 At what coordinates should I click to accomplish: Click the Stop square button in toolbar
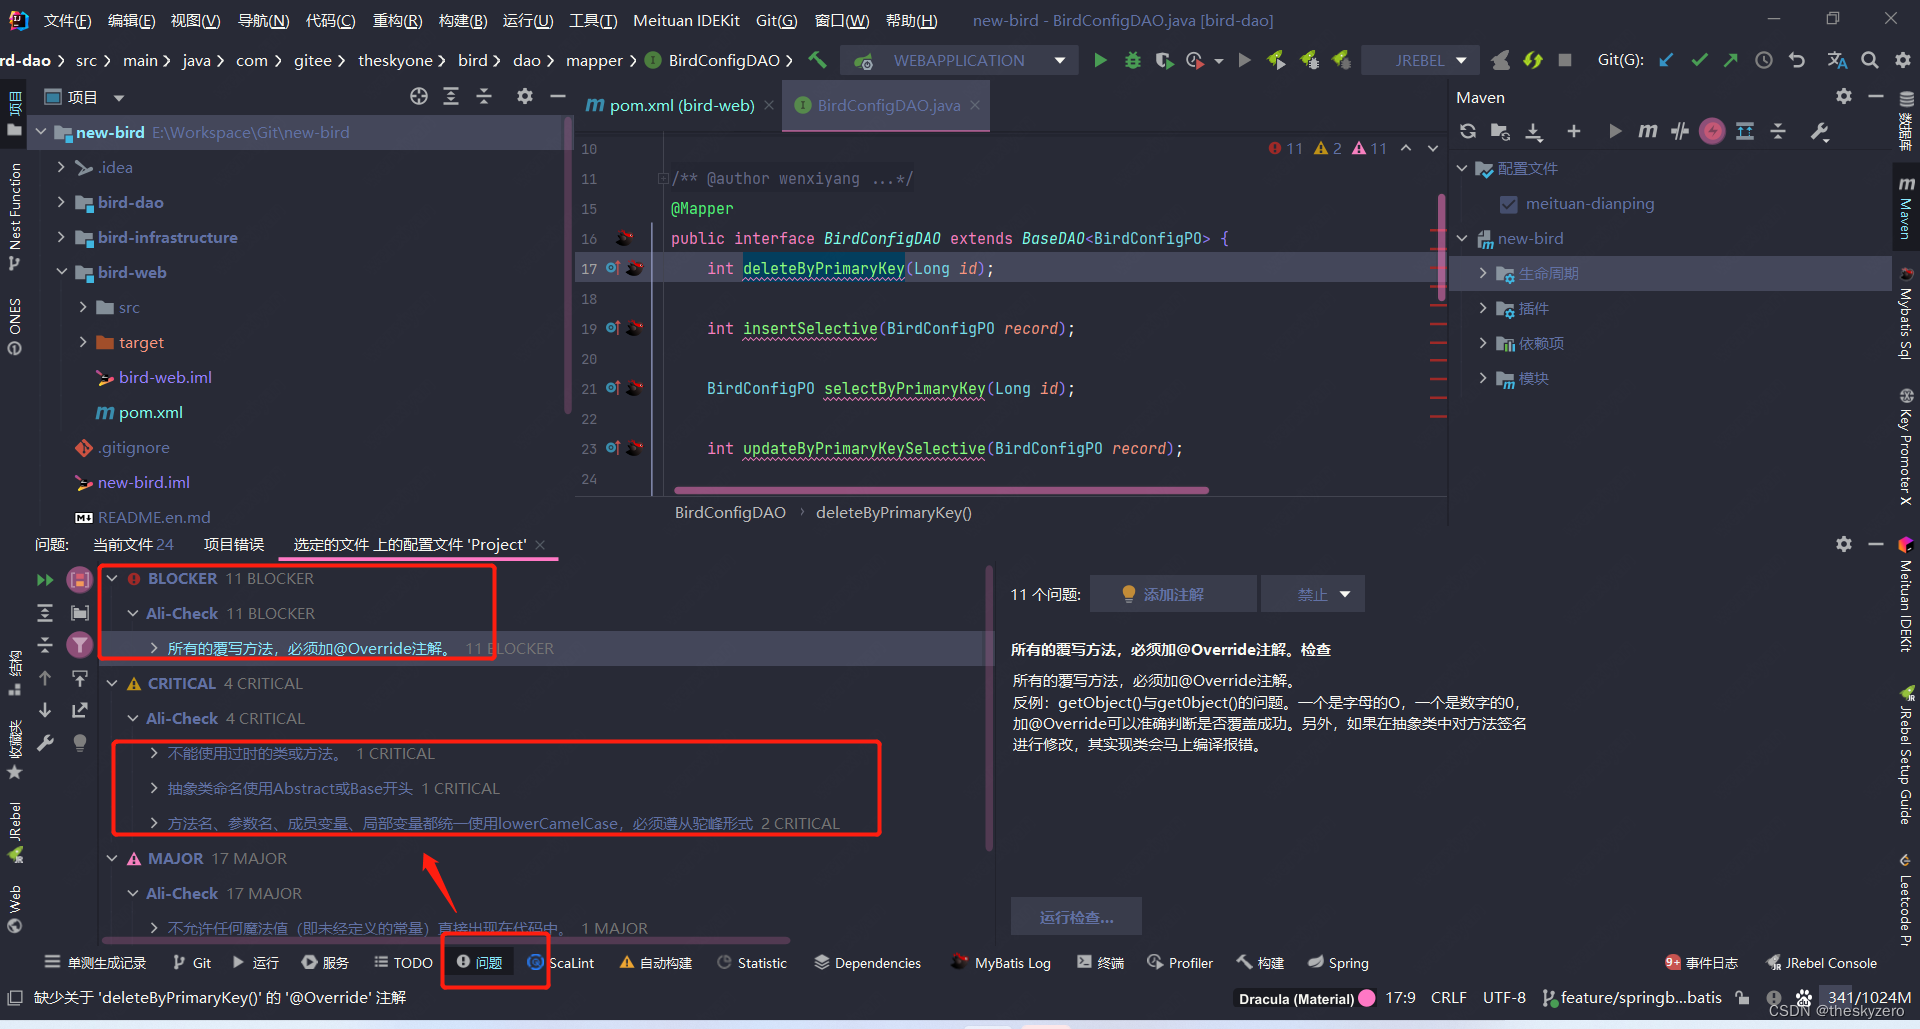coord(1565,60)
